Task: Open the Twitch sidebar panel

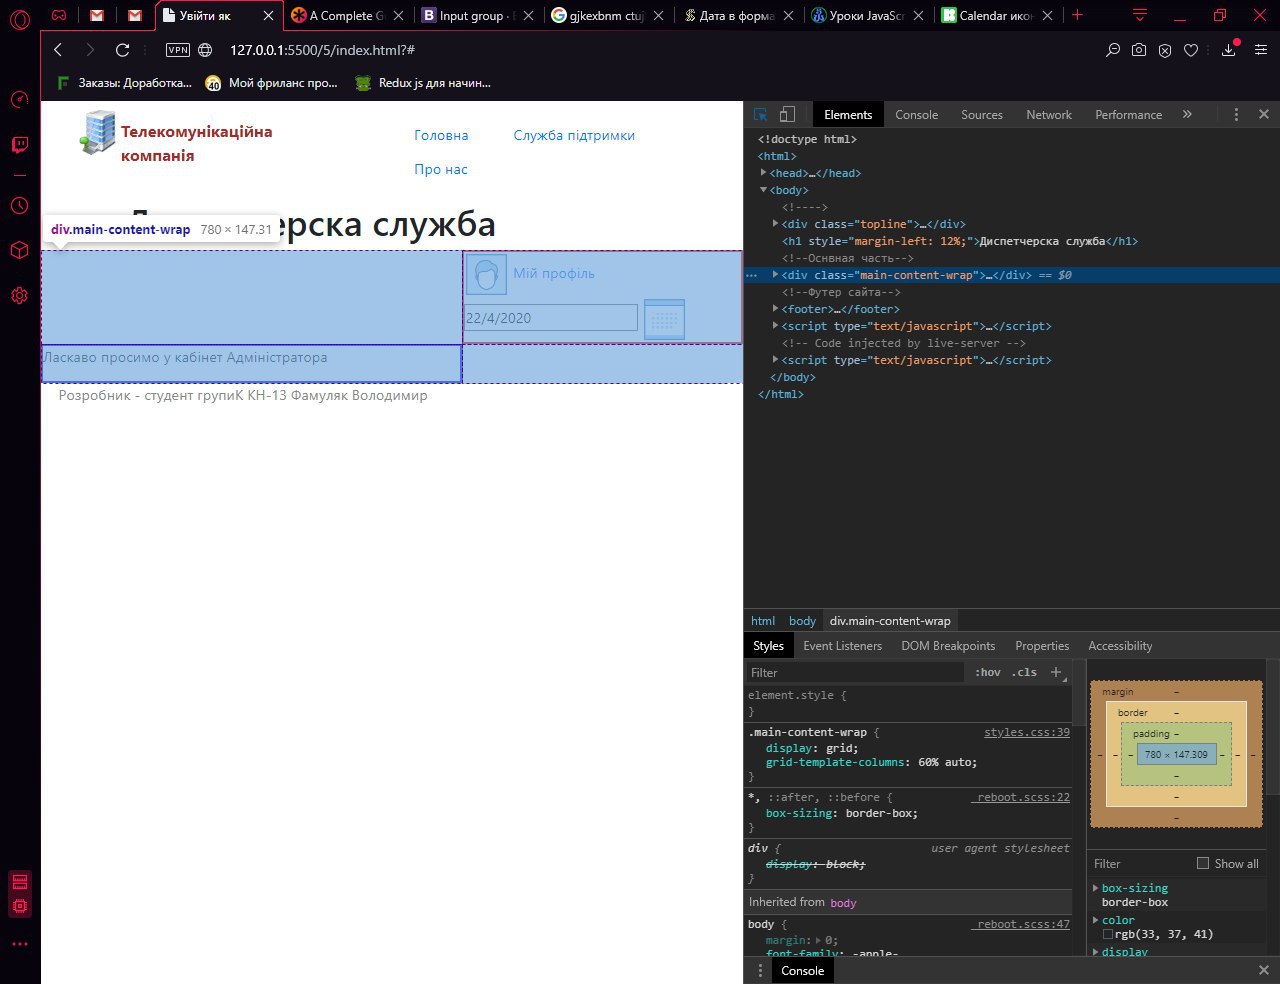Action: click(19, 145)
